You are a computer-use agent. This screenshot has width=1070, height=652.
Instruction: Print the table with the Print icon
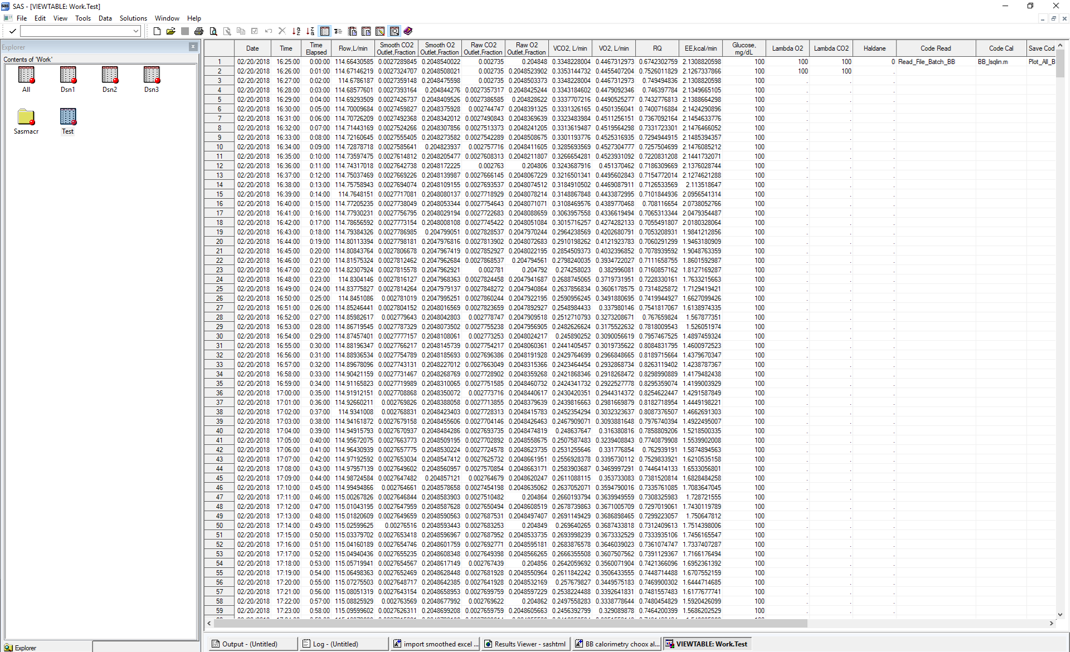point(198,30)
